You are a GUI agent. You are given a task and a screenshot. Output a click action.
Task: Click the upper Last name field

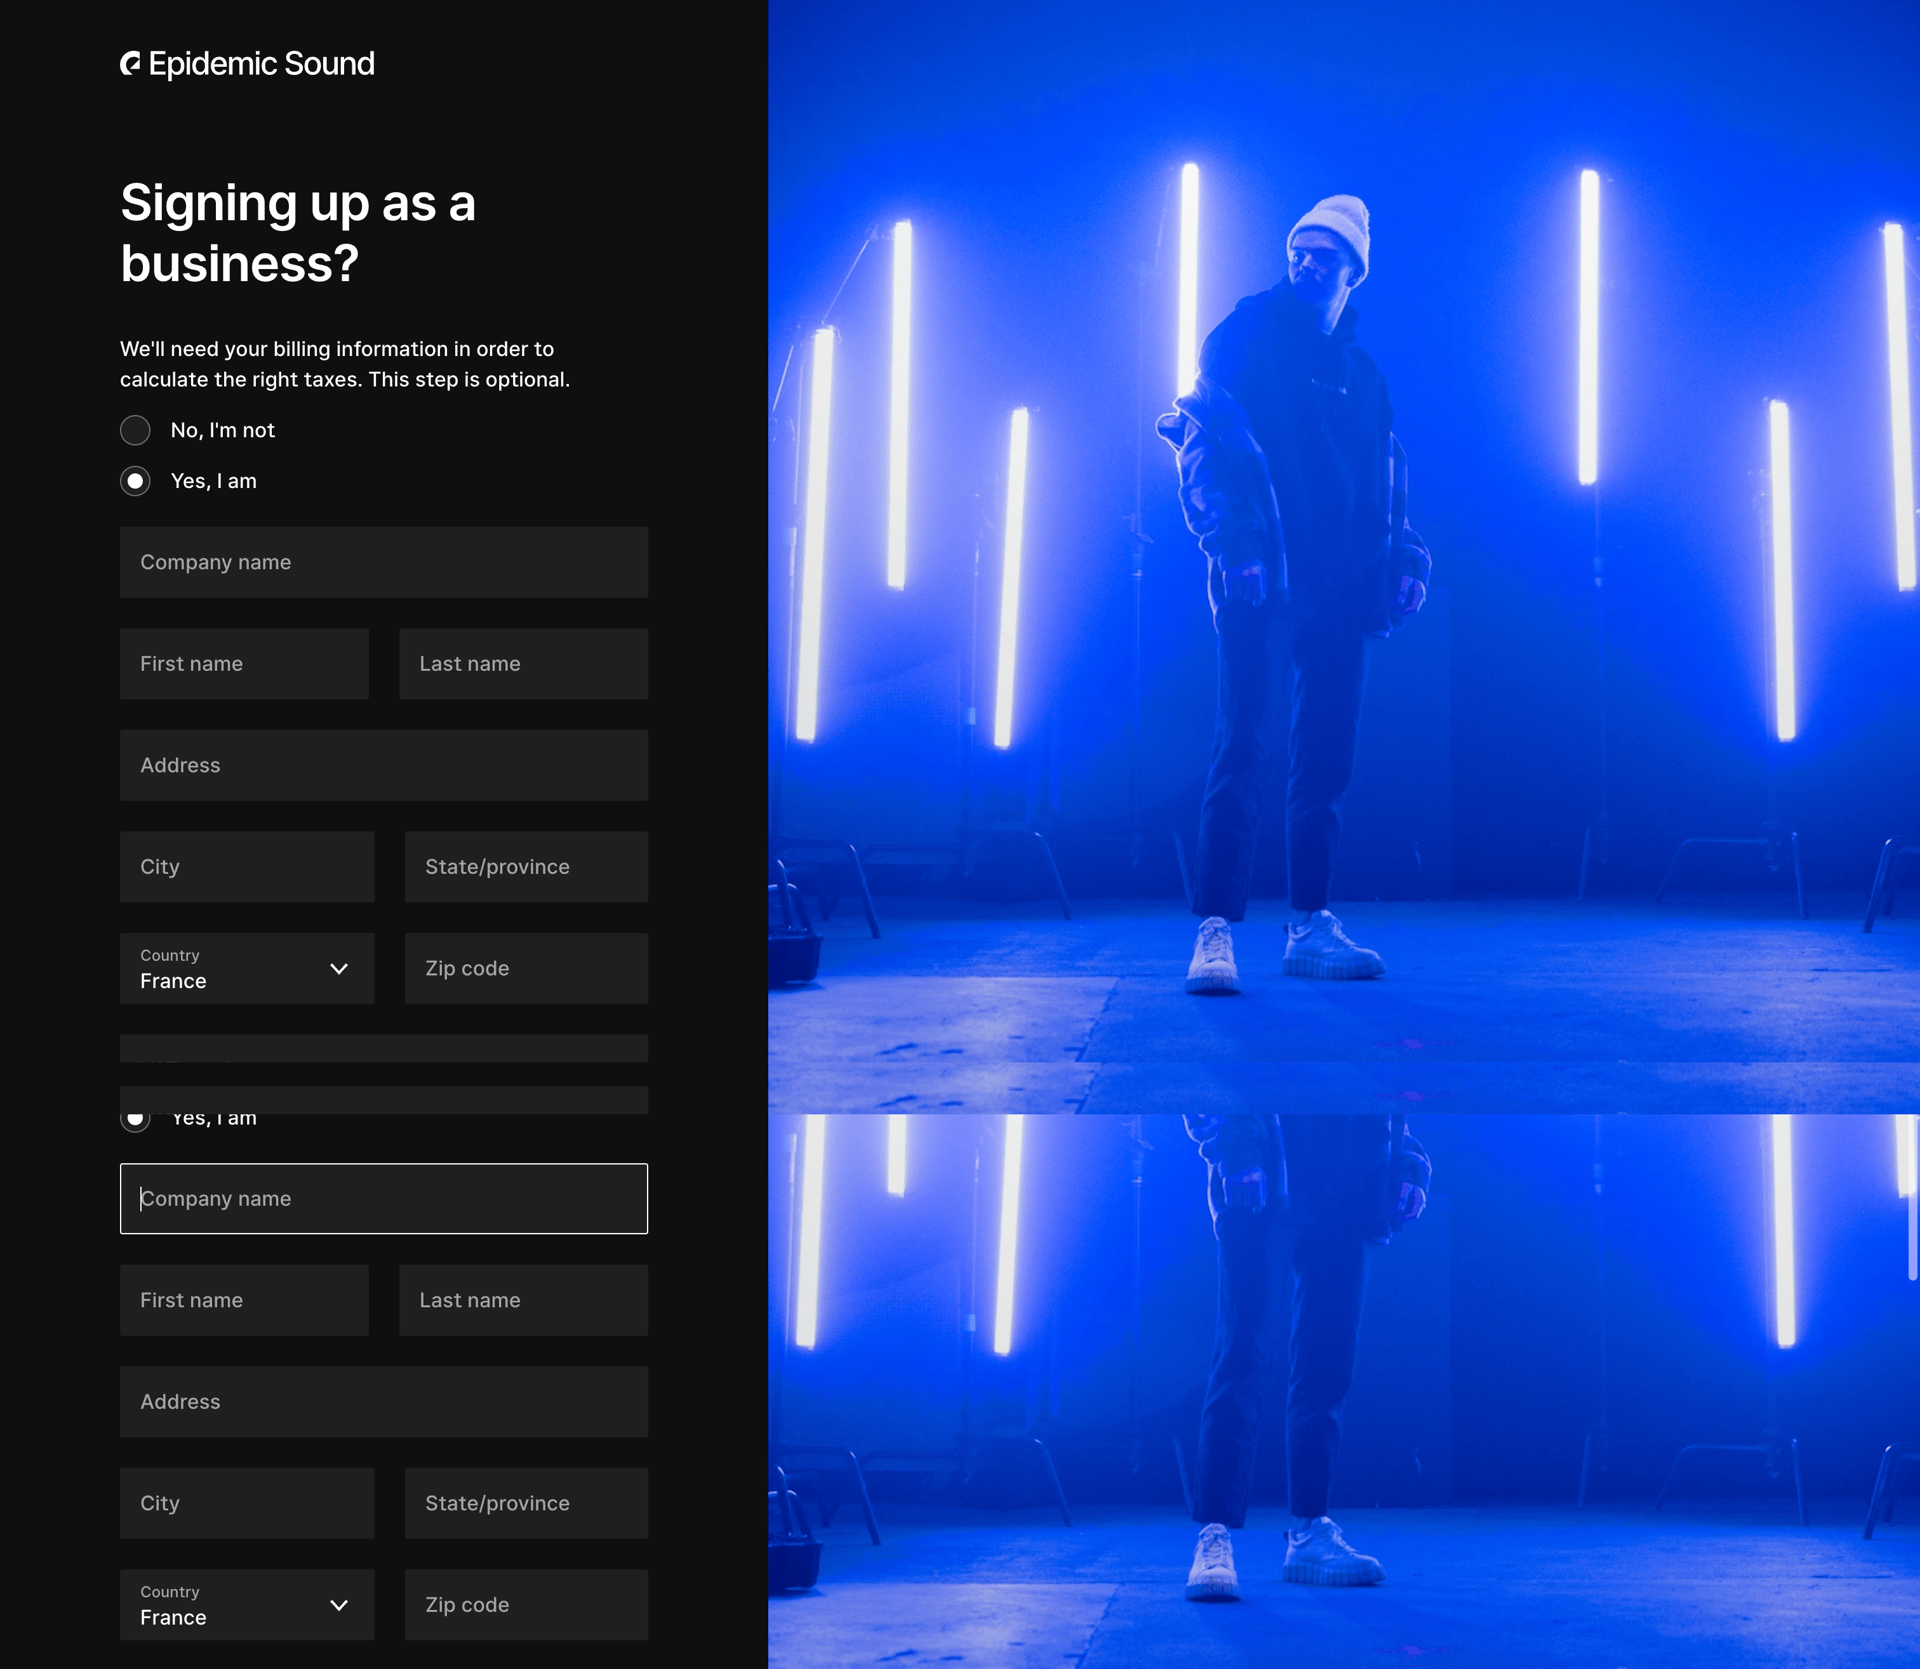tap(523, 664)
